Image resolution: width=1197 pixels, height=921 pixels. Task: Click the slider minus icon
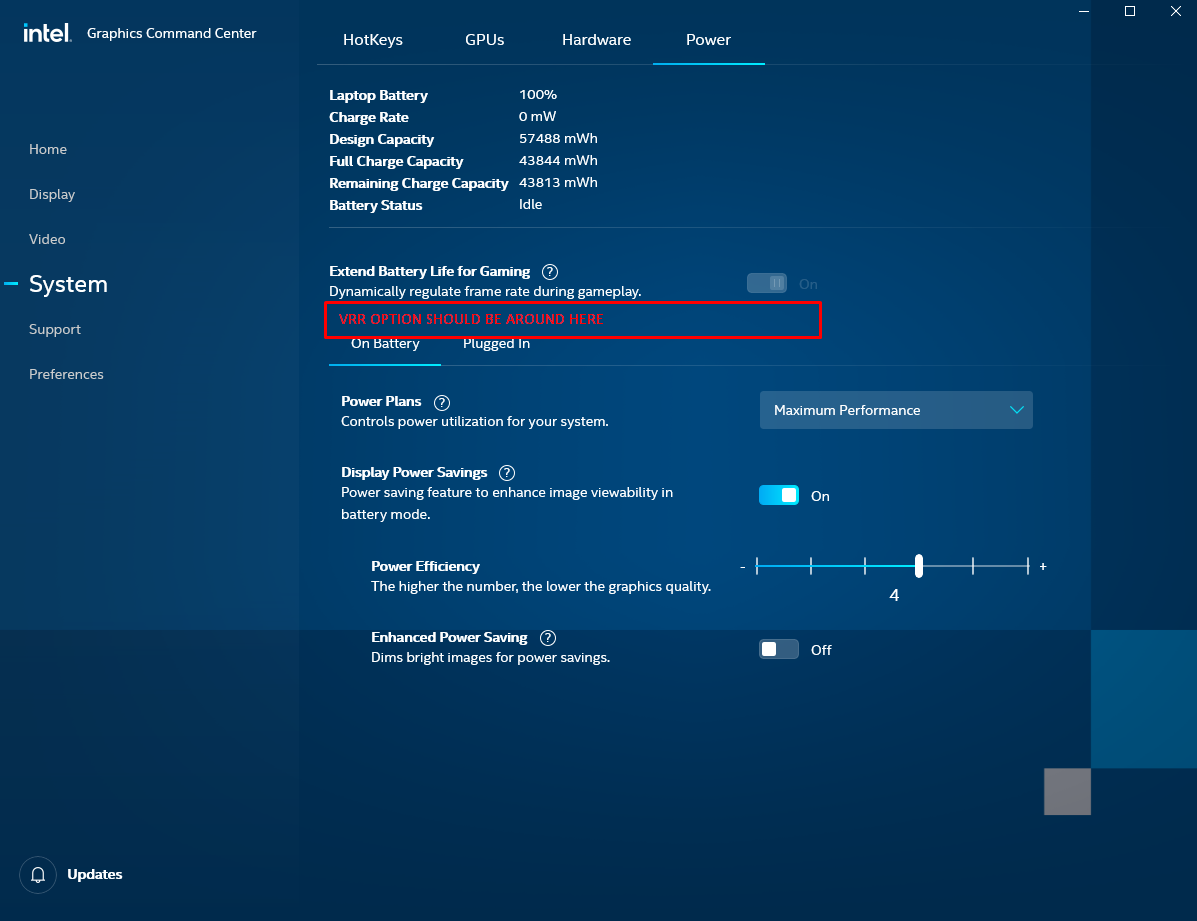(742, 567)
